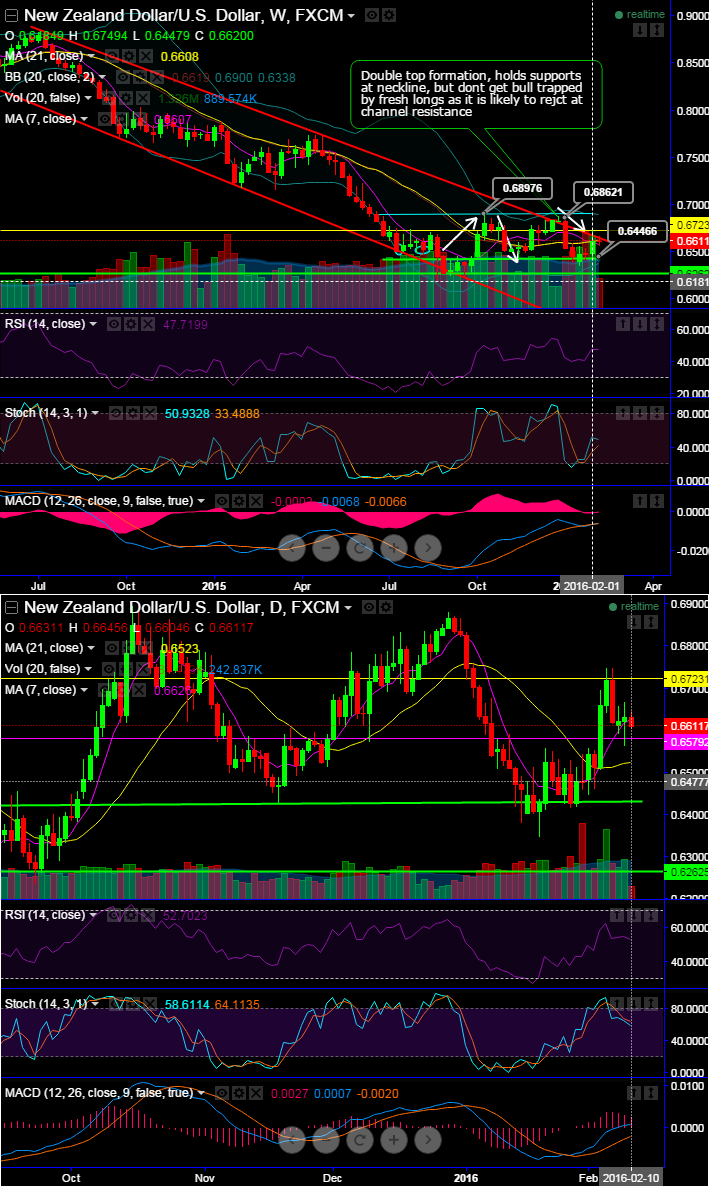Expand RSI (14, close) menu on weekly chart
The image size is (709, 1186).
point(93,324)
